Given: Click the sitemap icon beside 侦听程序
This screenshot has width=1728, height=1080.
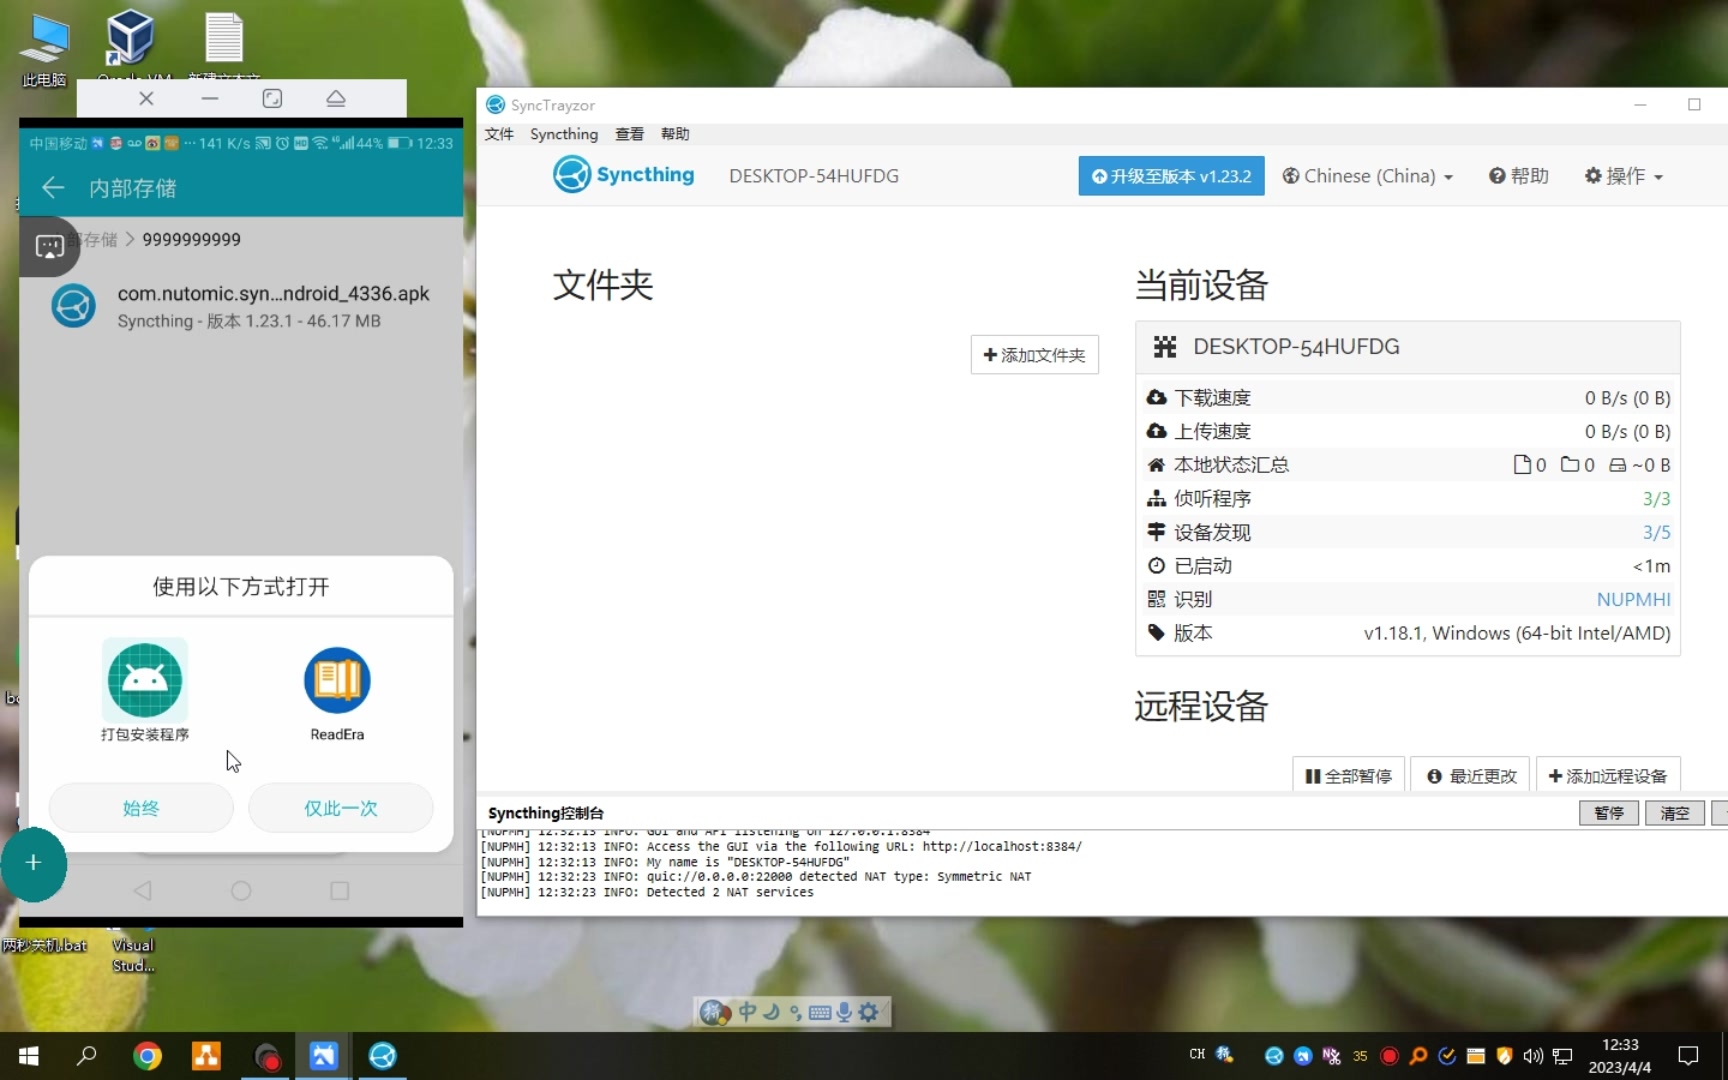Looking at the screenshot, I should [x=1157, y=498].
